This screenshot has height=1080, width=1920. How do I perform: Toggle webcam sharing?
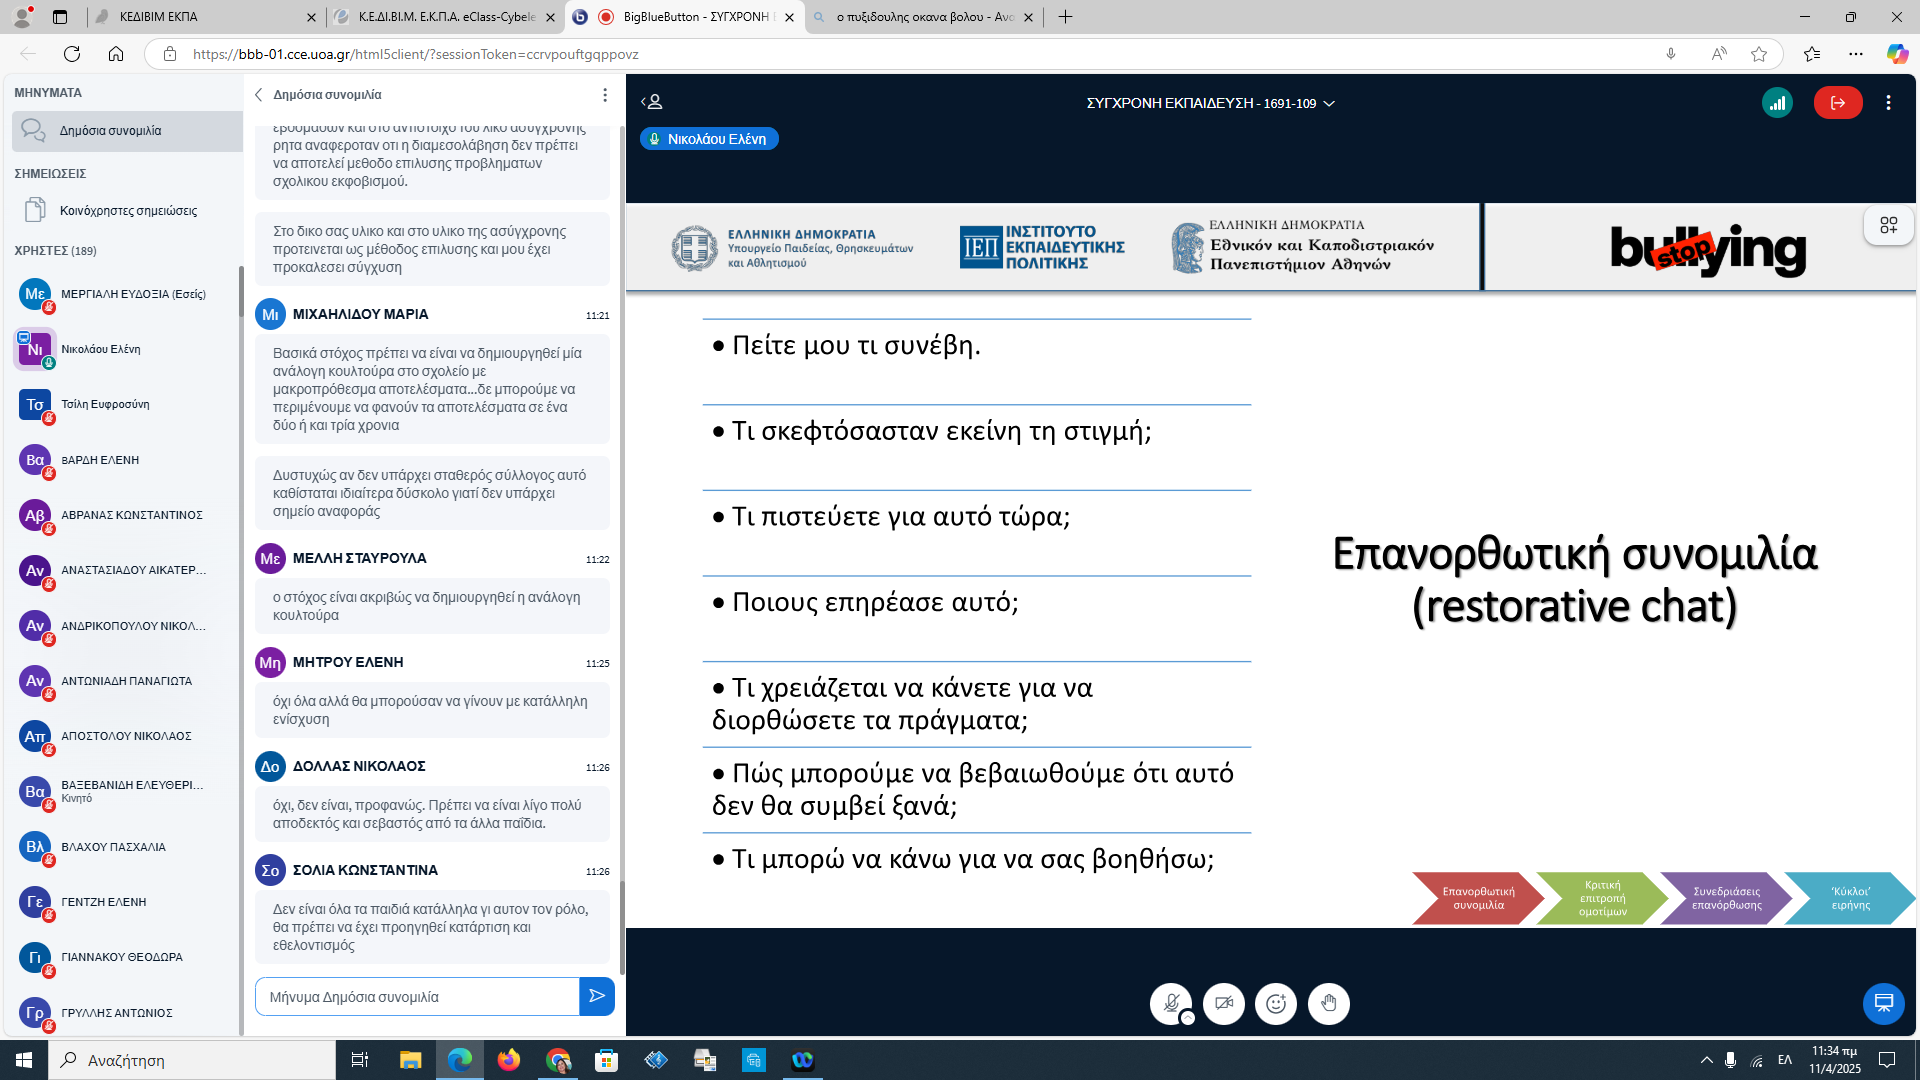coord(1224,1003)
